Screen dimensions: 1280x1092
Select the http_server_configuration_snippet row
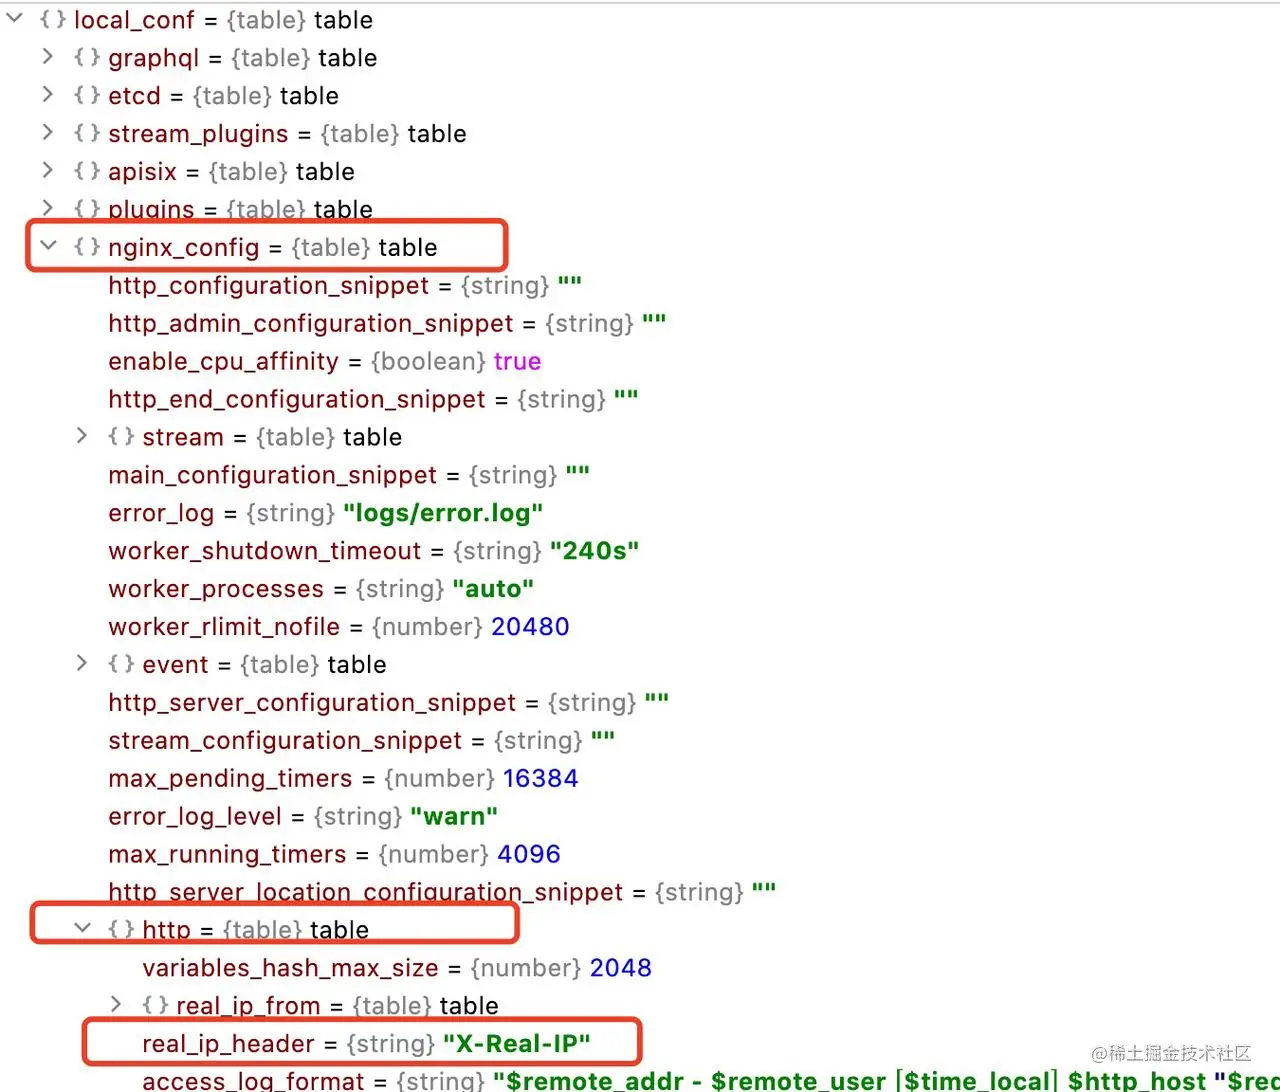point(388,702)
